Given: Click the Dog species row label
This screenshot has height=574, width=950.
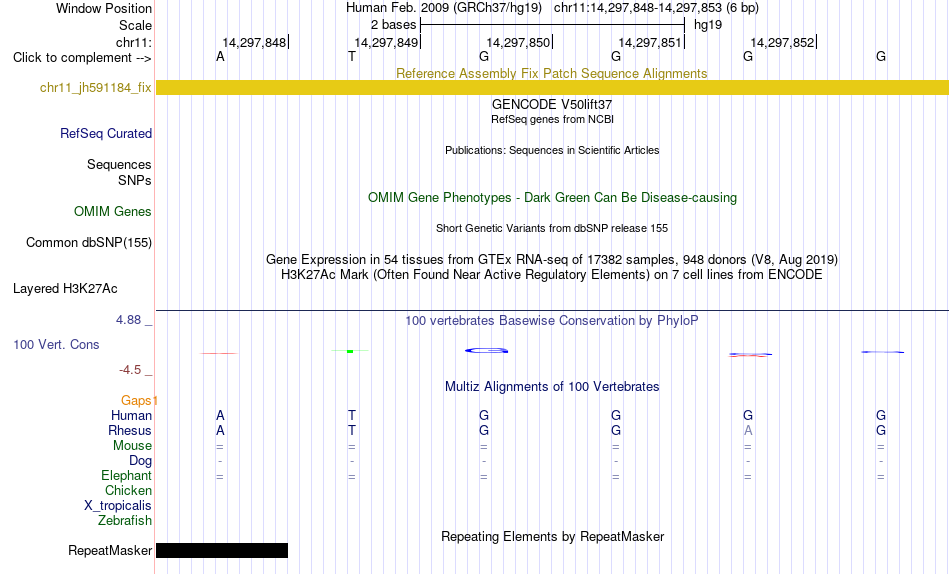Looking at the screenshot, I should tap(140, 461).
